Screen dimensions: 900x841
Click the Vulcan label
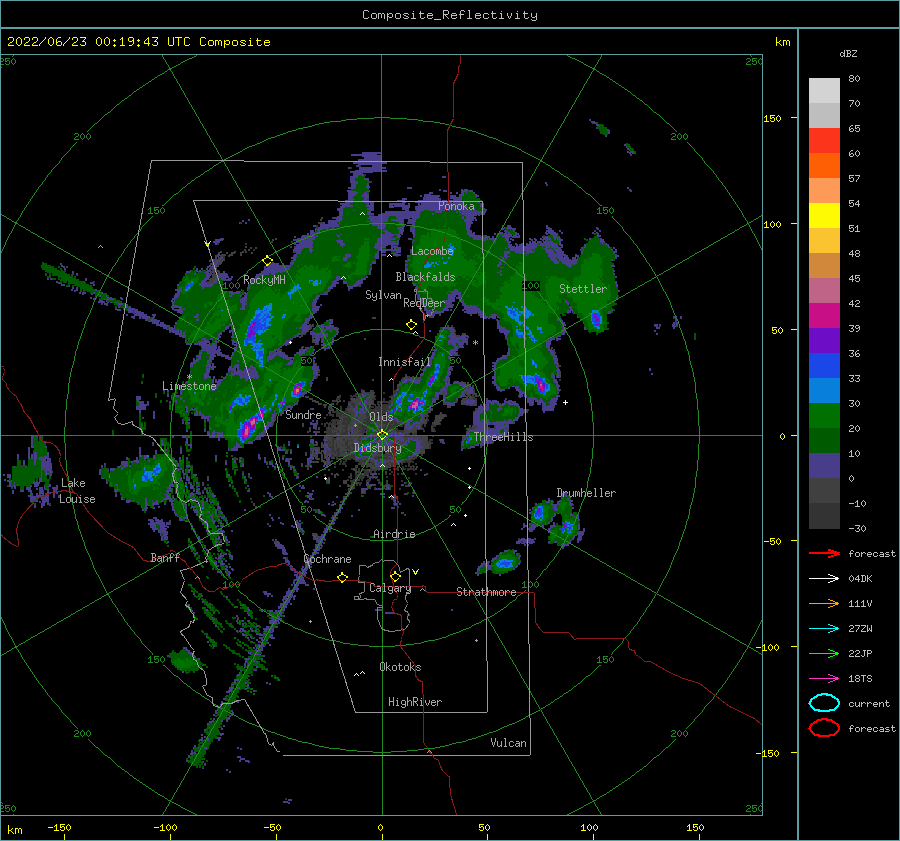tap(509, 743)
